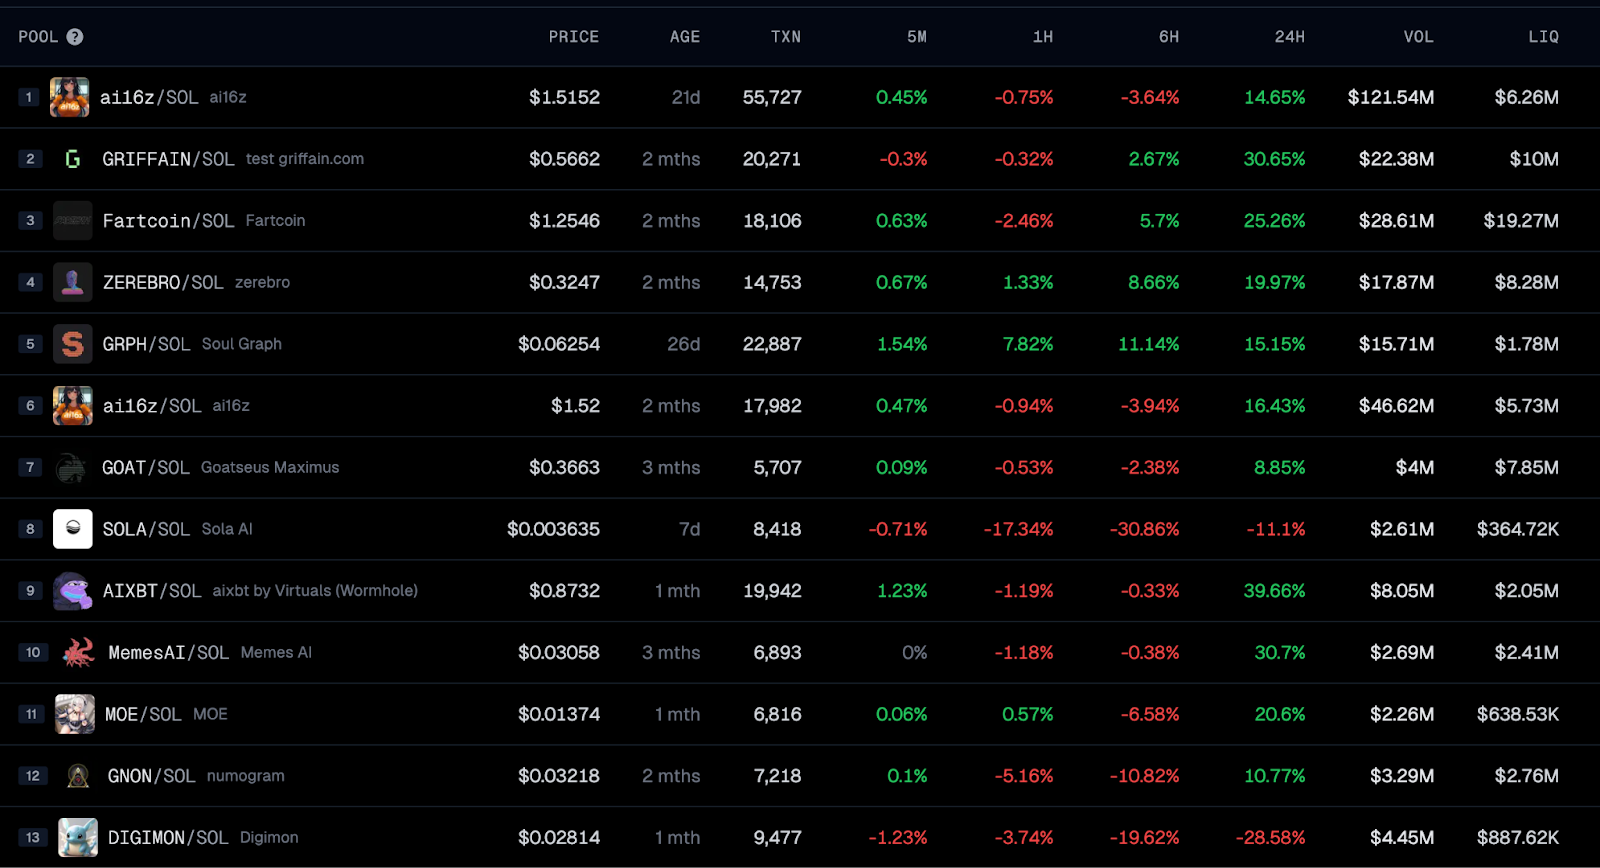The width and height of the screenshot is (1600, 868).
Task: Click the GNON numogram token icon
Action: point(78,776)
